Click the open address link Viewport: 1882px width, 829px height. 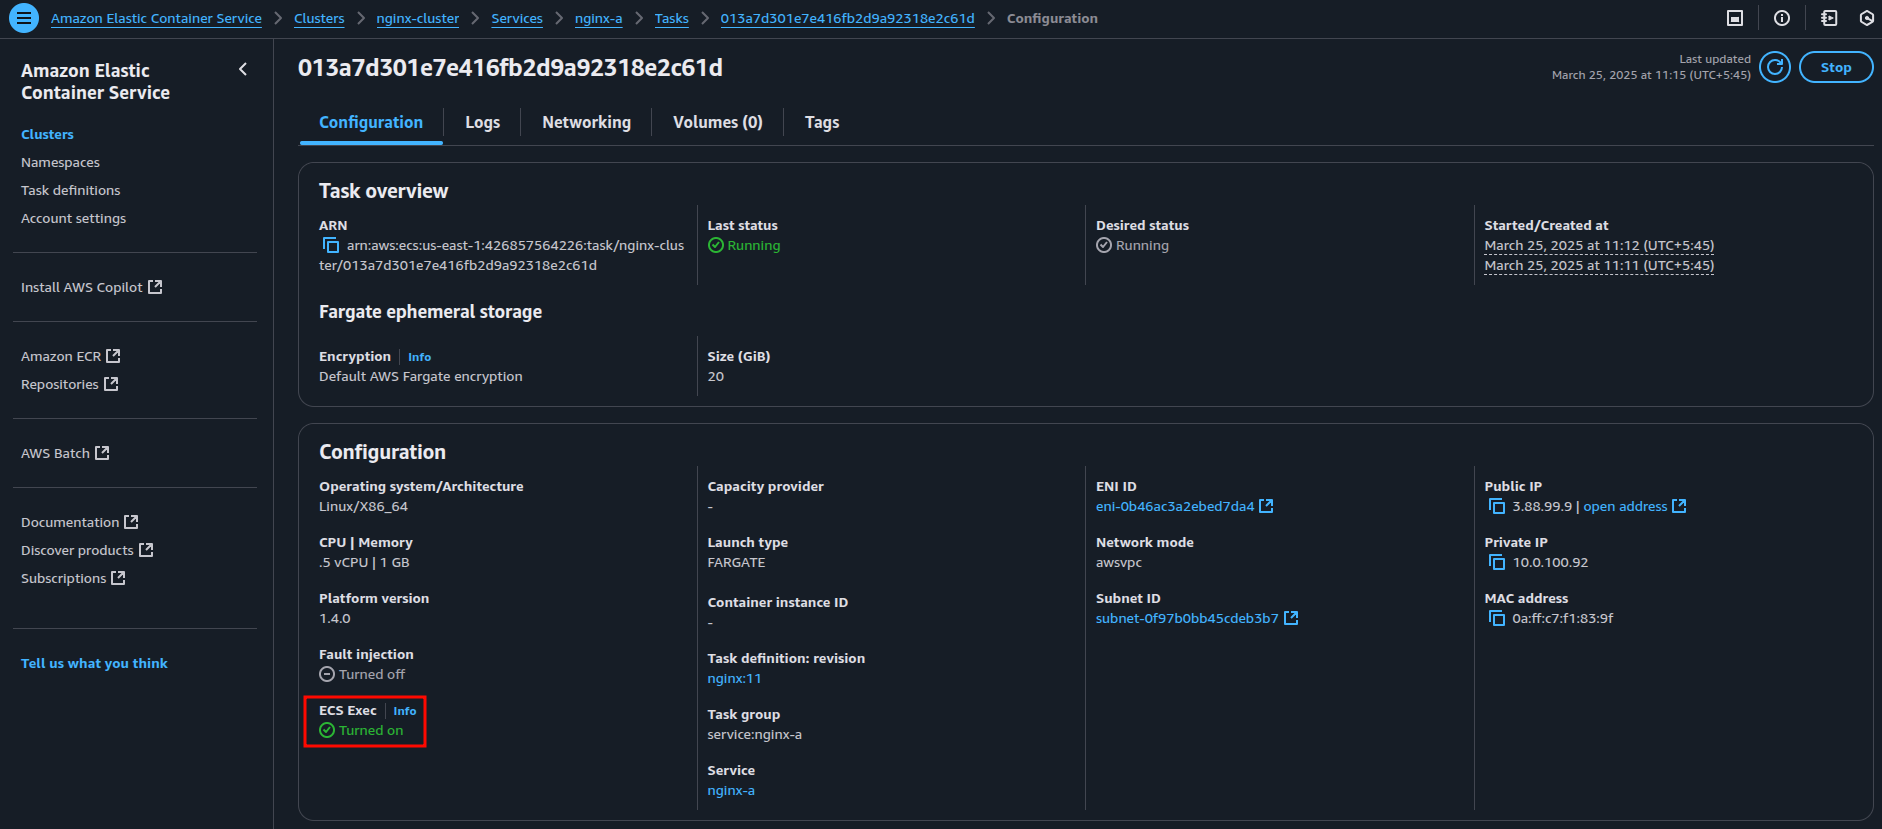(x=1625, y=506)
